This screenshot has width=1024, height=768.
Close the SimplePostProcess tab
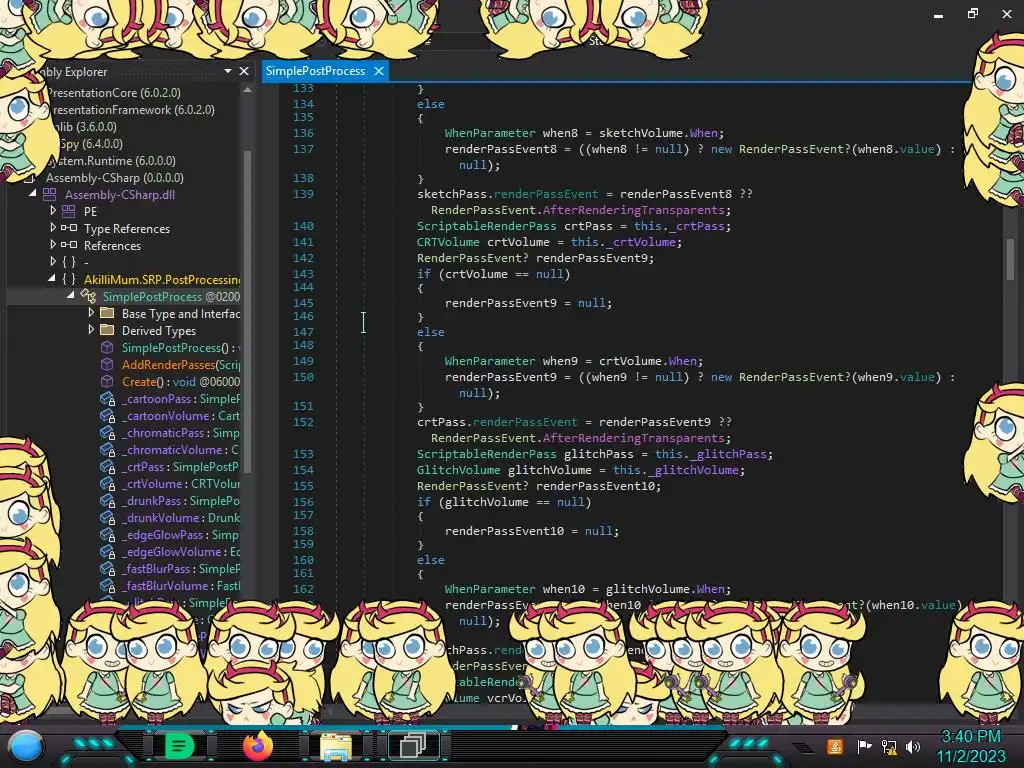[379, 71]
